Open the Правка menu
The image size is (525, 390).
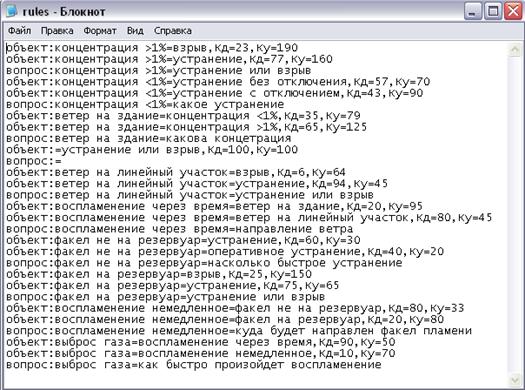[57, 31]
